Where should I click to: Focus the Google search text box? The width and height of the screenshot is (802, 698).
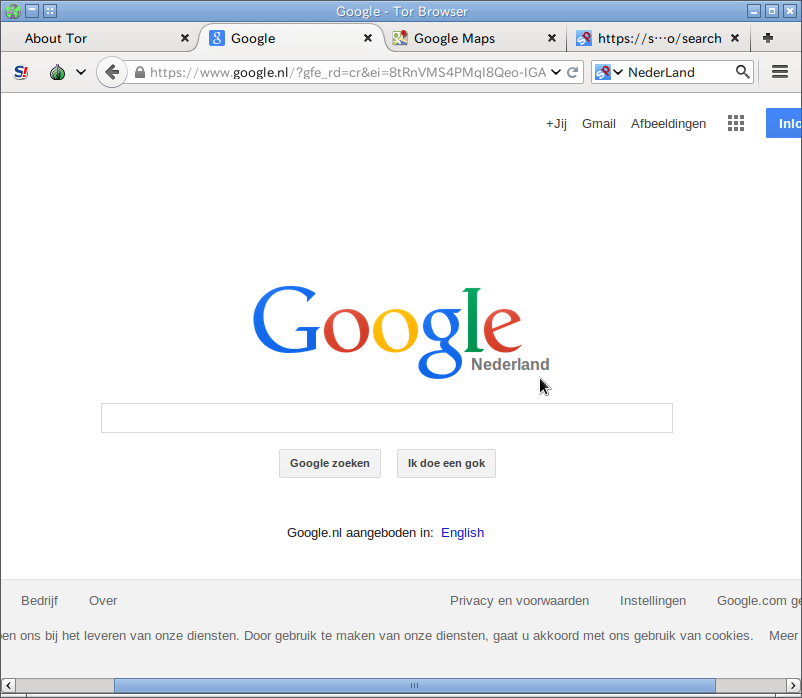coord(387,418)
